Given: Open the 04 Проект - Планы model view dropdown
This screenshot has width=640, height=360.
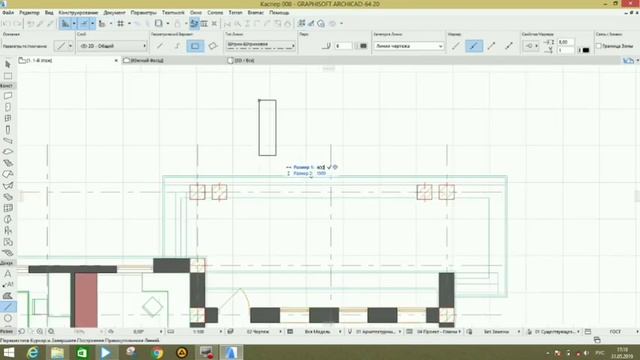Looking at the screenshot, I should pyautogui.click(x=439, y=332).
